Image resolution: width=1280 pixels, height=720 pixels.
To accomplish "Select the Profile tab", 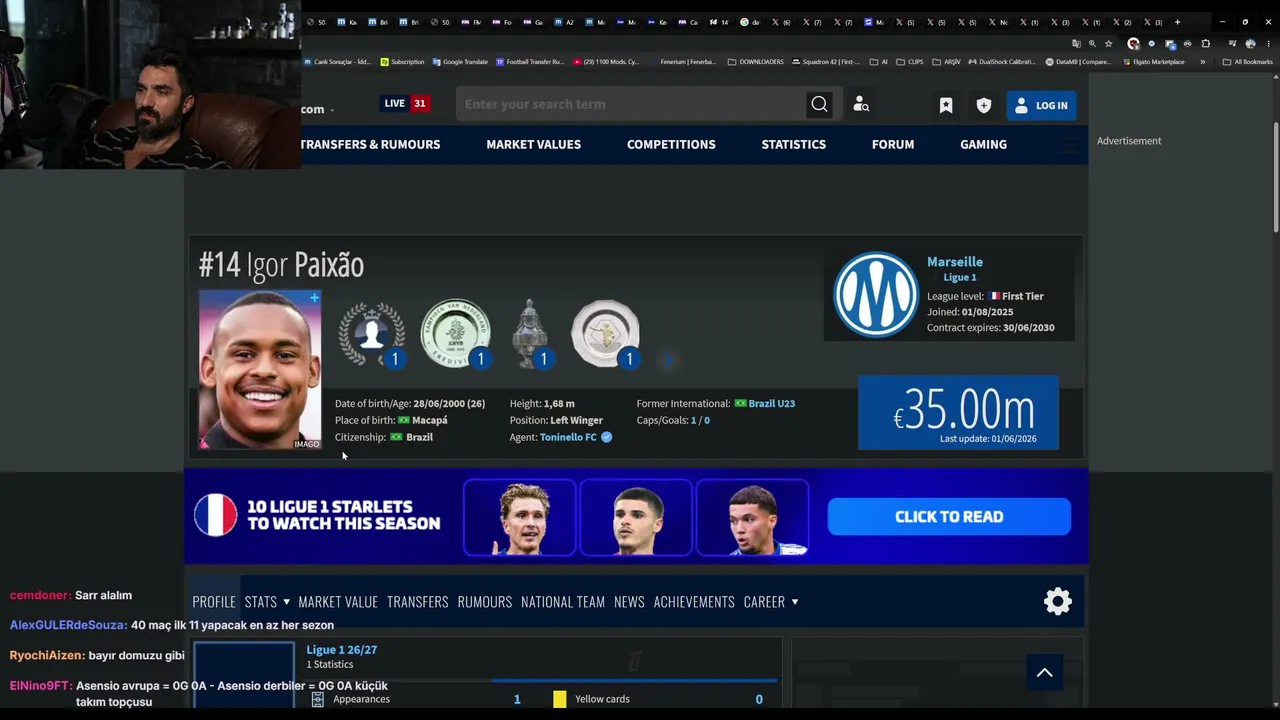I will [x=214, y=602].
